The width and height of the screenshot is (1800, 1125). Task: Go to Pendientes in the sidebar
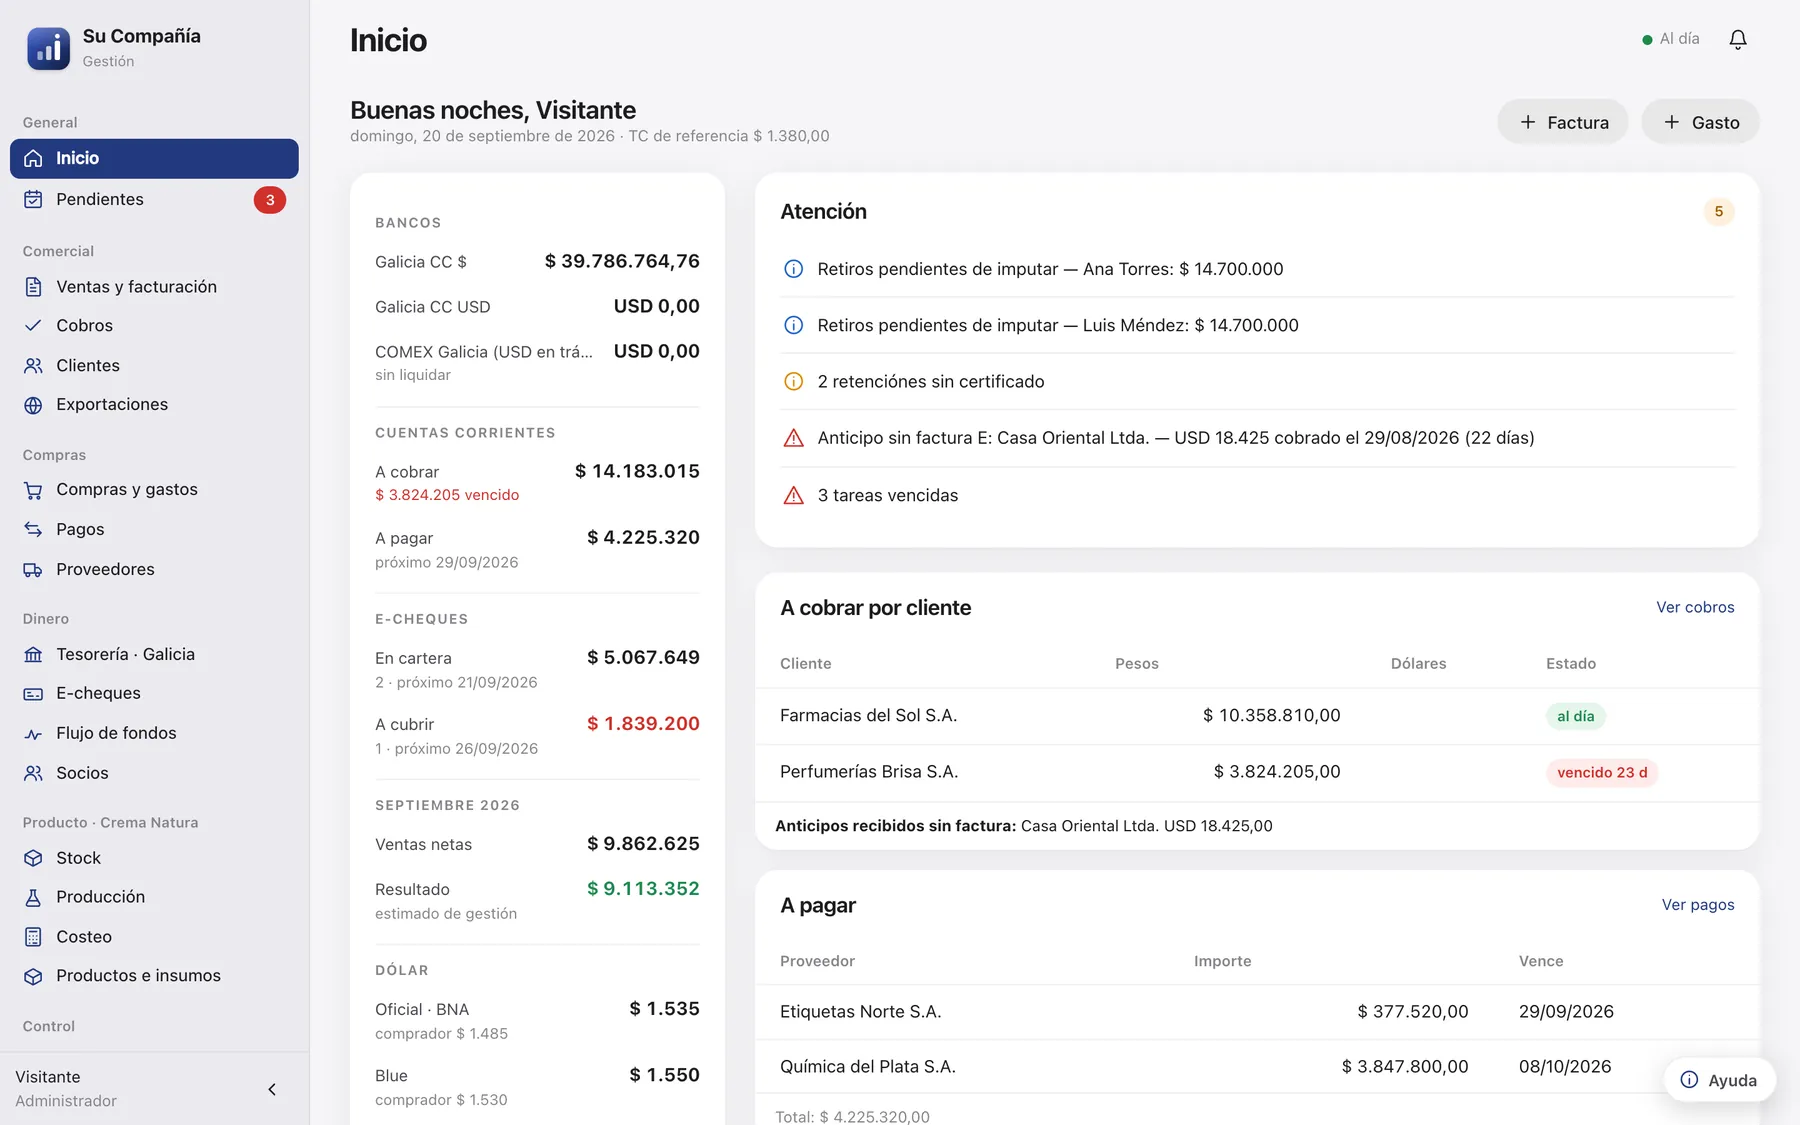tap(154, 199)
